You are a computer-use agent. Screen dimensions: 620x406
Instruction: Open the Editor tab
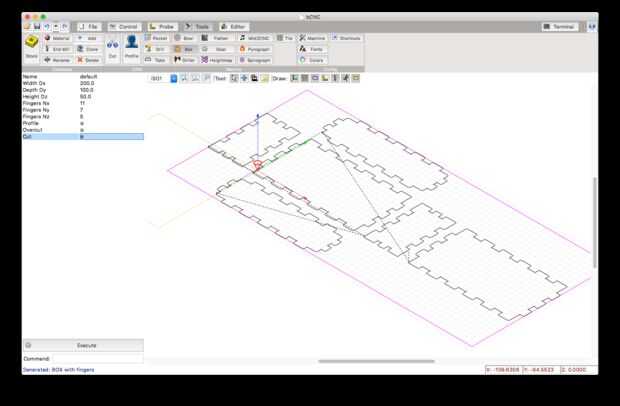coord(234,26)
